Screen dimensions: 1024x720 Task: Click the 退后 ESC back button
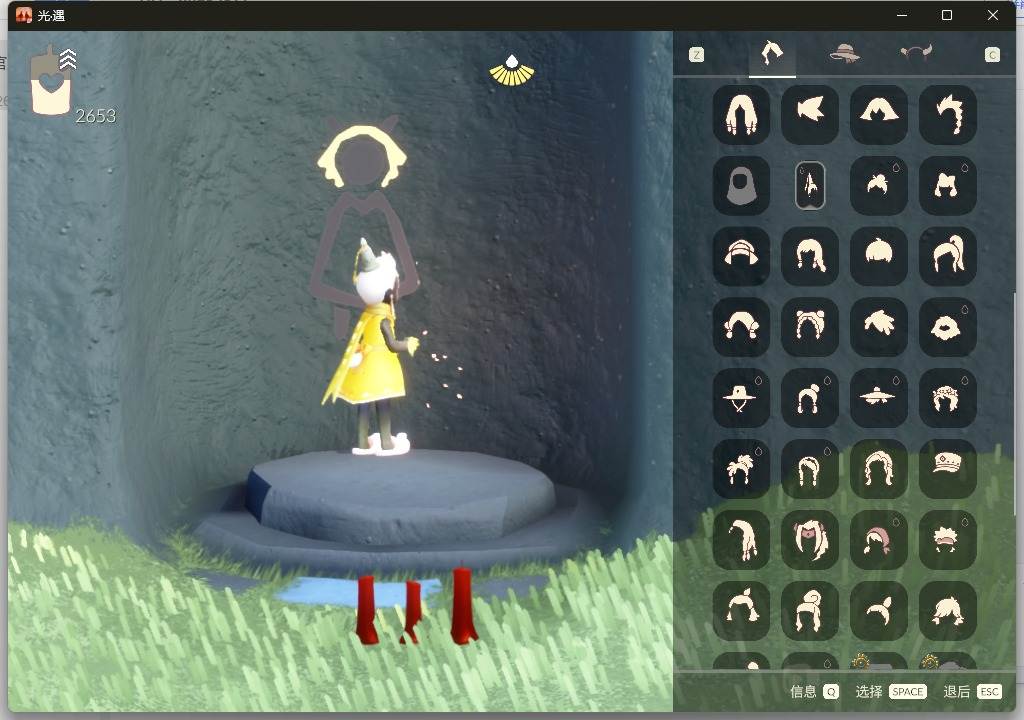[972, 691]
